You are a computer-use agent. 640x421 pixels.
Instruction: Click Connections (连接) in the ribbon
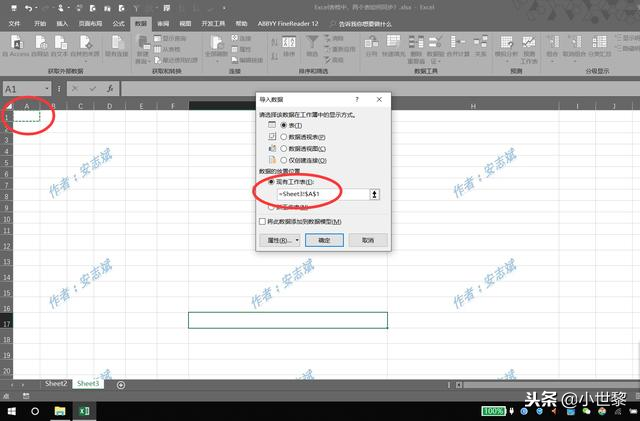(x=242, y=38)
